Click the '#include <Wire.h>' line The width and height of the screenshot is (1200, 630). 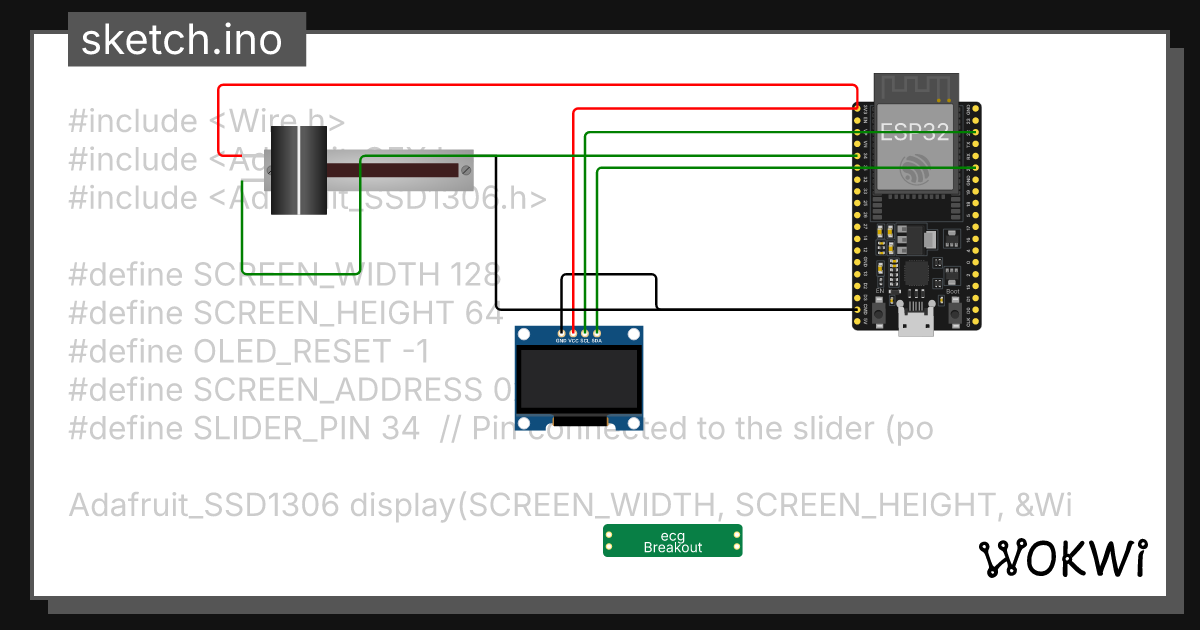tap(207, 122)
